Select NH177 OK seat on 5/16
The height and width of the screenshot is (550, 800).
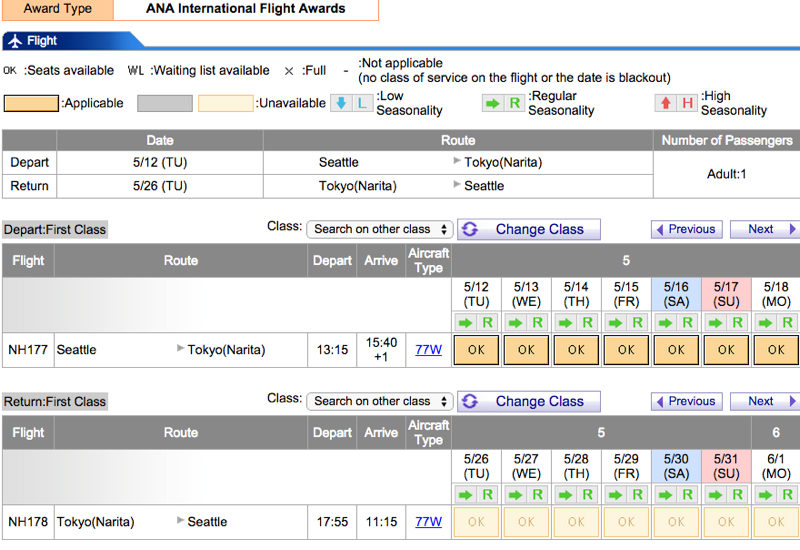tap(676, 350)
